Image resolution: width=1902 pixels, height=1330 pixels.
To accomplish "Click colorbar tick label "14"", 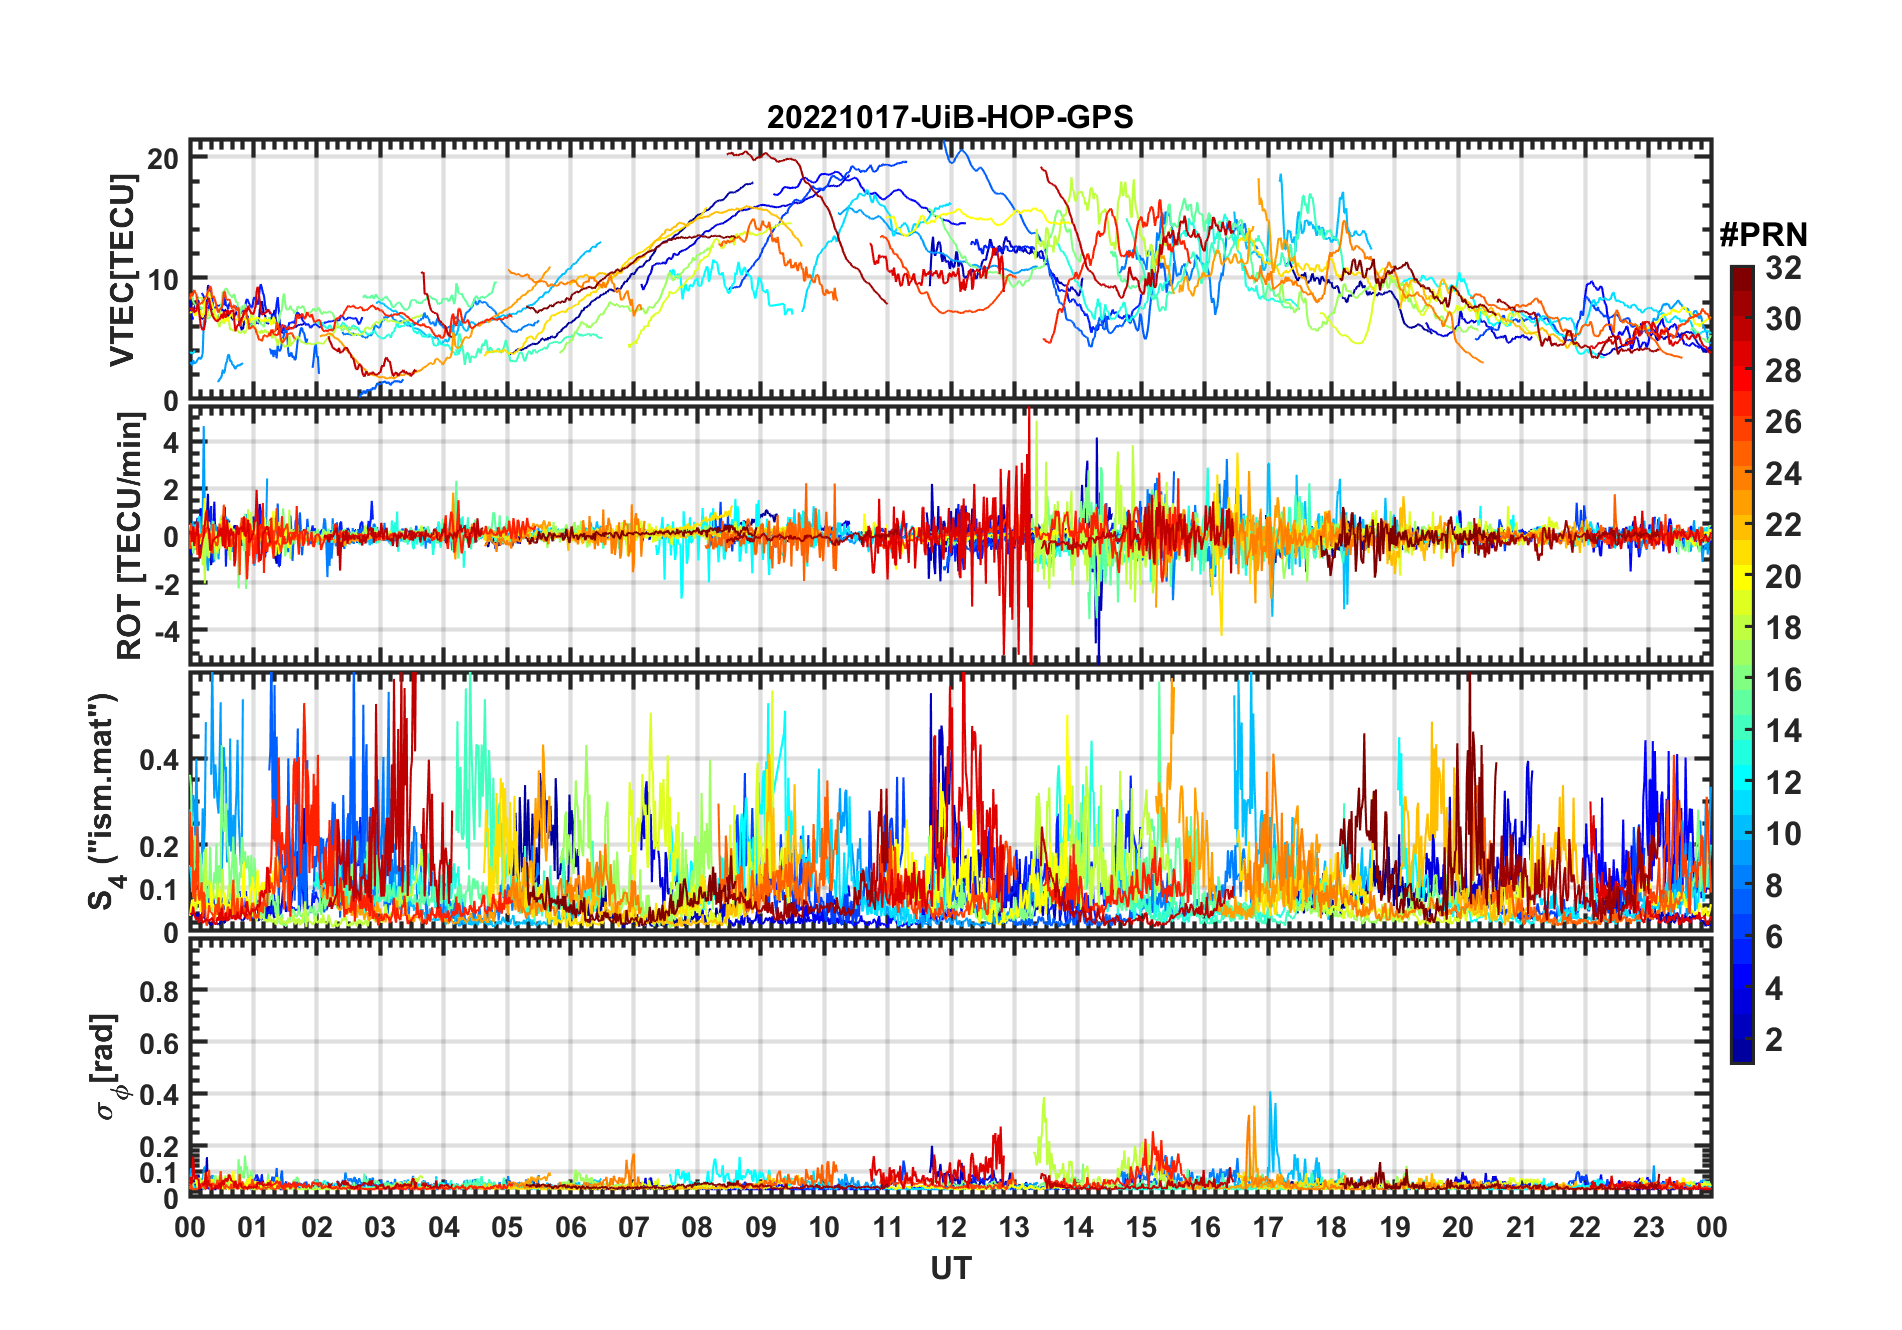I will pyautogui.click(x=1783, y=731).
